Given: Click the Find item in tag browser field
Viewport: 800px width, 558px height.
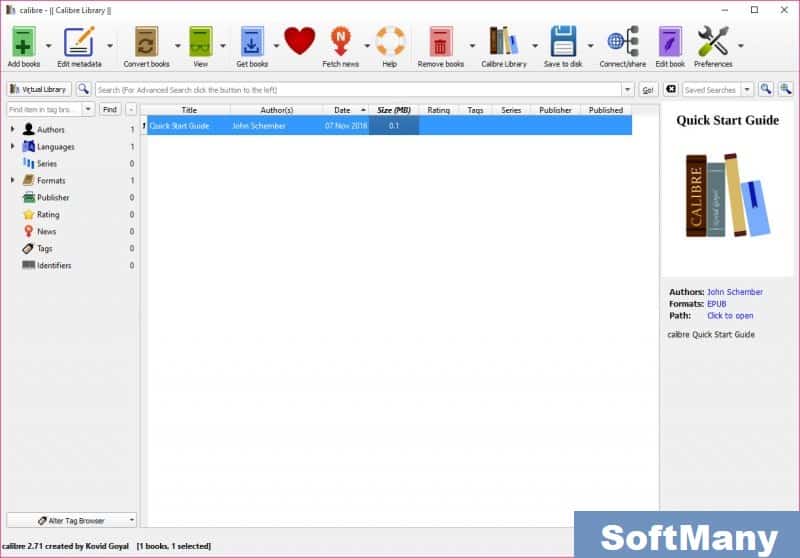Looking at the screenshot, I should [x=44, y=109].
